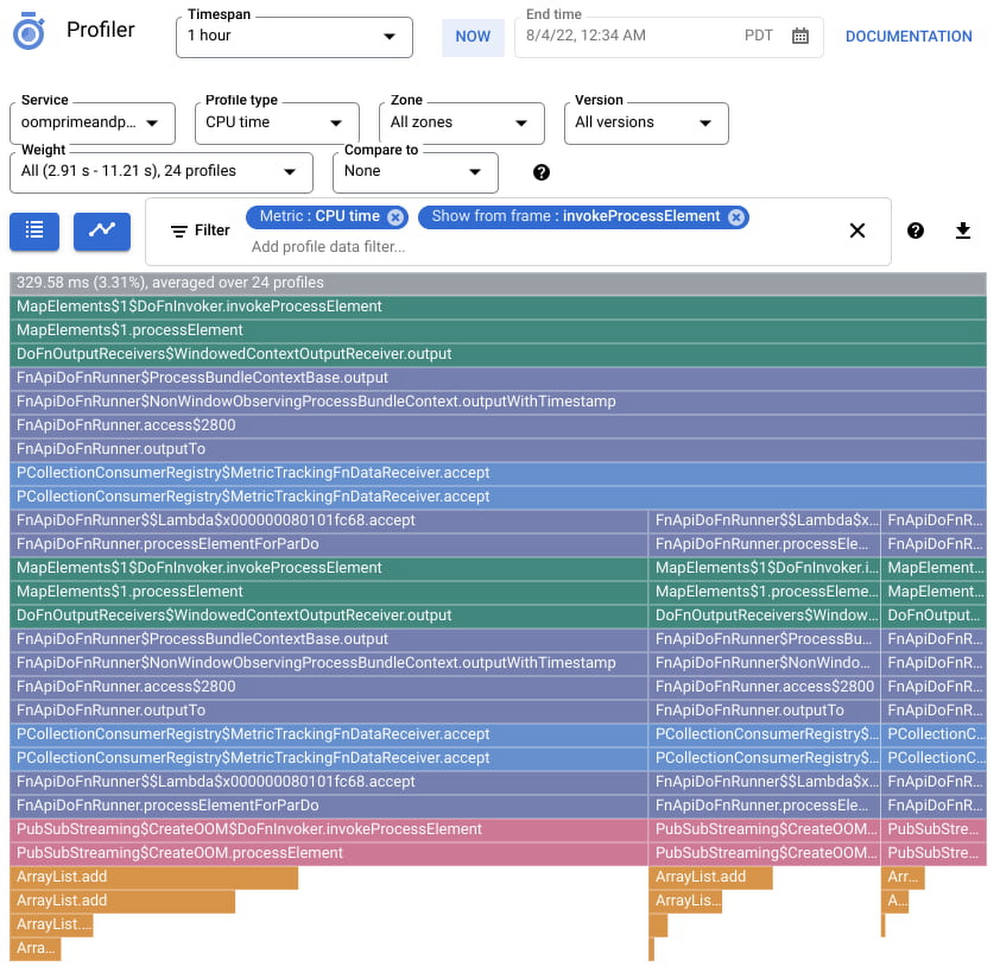Click the NOW button
Image resolution: width=1000 pixels, height=966 pixels.
(473, 37)
